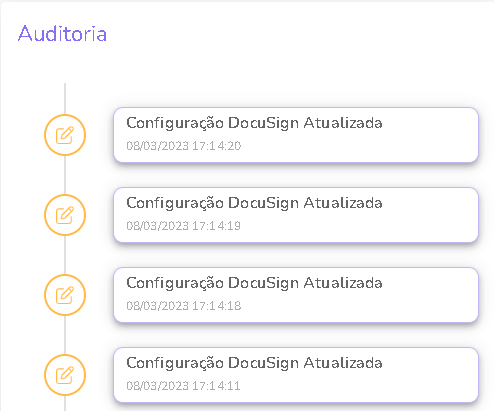Screen dimensions: 494x411
Task: Click the edit icon beside the 17:14:11 entry
Action: 65,375
